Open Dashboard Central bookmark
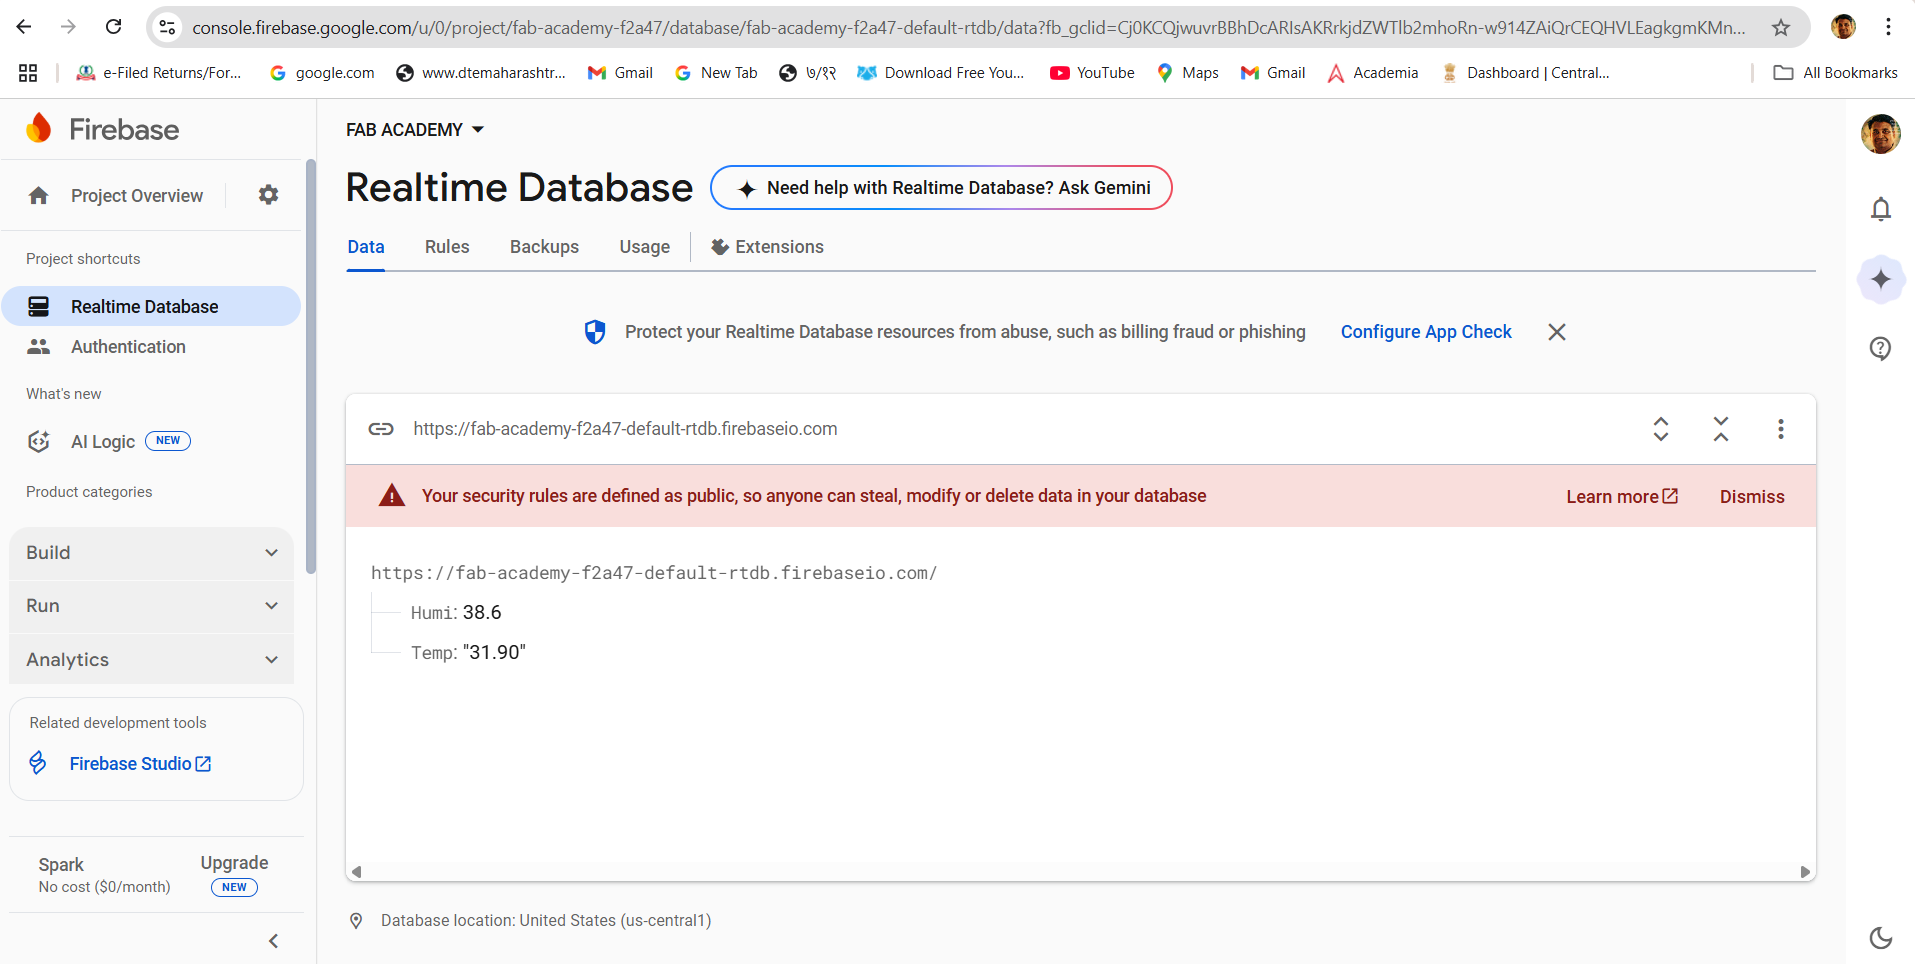 [1525, 73]
